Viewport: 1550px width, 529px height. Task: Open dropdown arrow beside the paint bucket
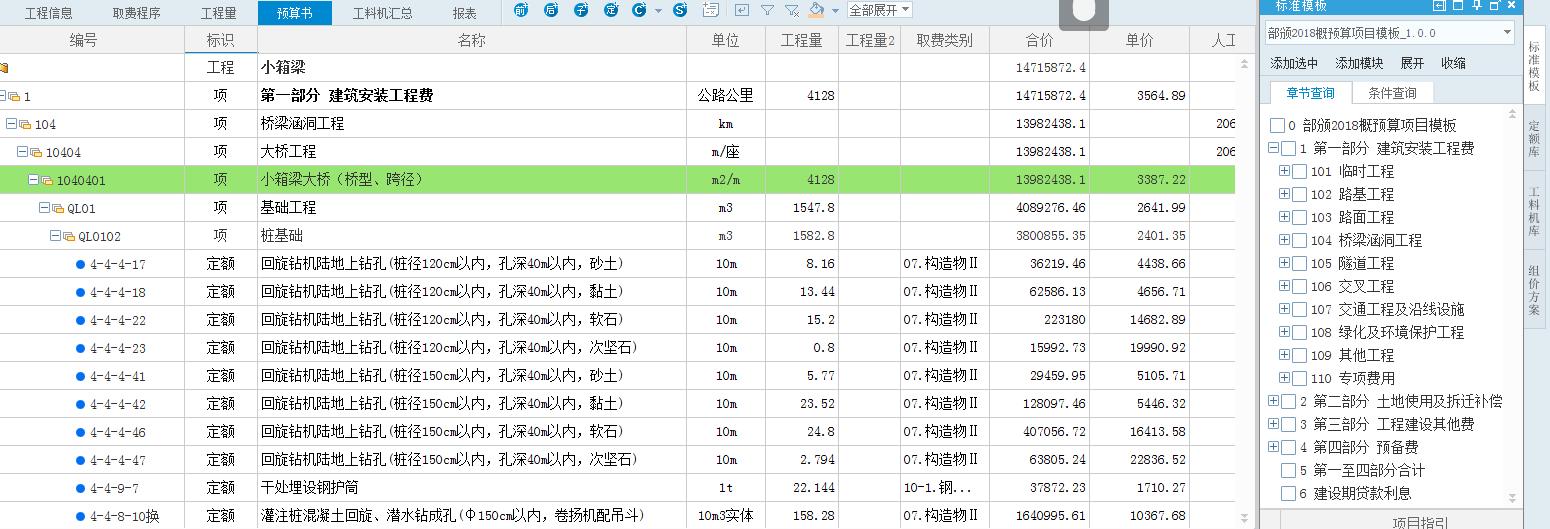(x=835, y=11)
